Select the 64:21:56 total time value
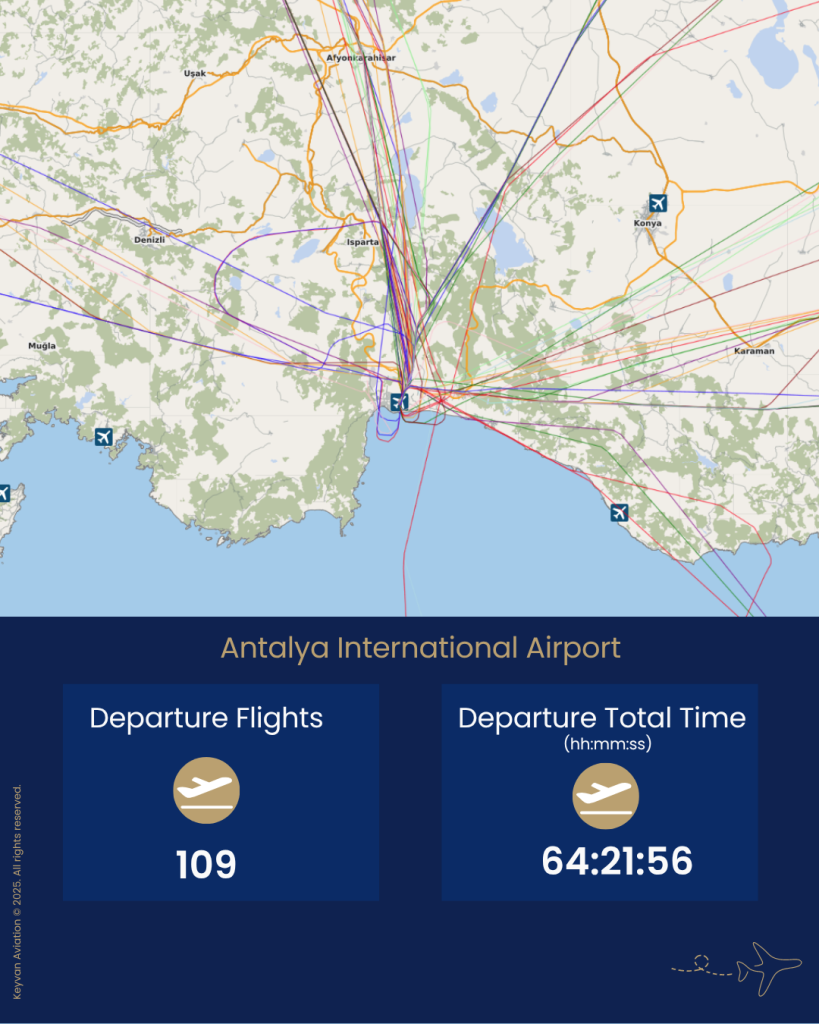 [617, 861]
